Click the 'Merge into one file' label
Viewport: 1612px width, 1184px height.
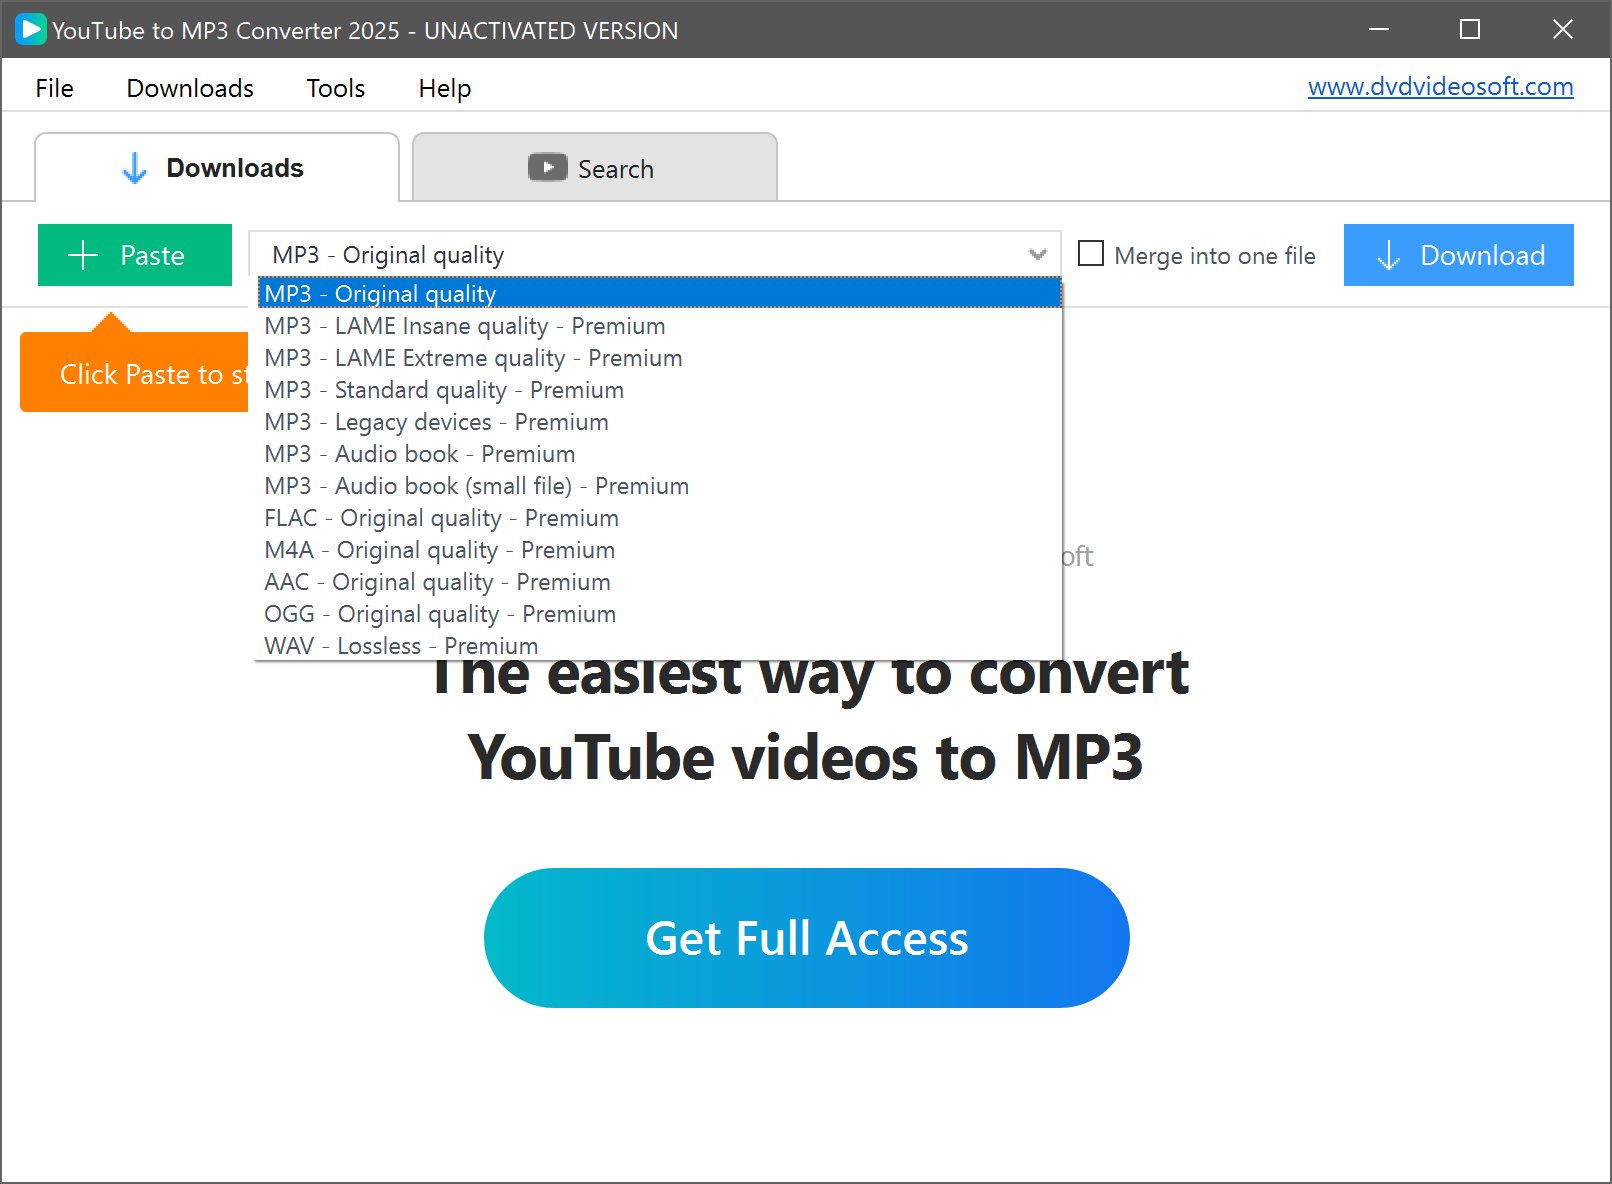[1215, 256]
